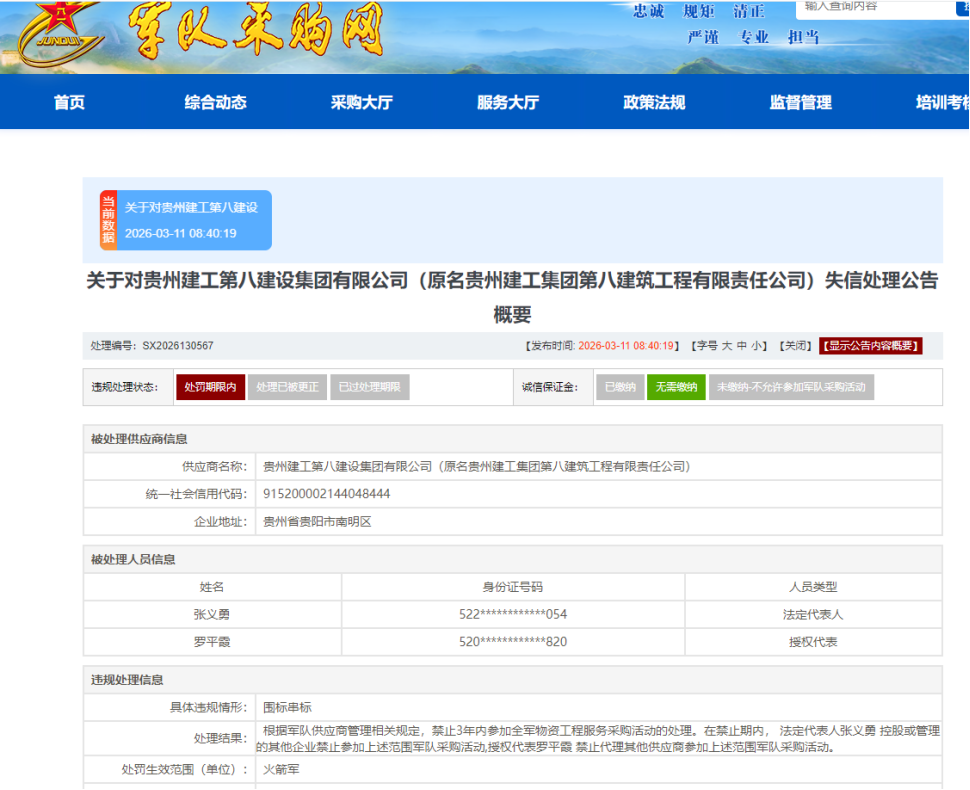The width and height of the screenshot is (970, 790).
Task: Select the 首页 navigation menu
Action: click(67, 102)
